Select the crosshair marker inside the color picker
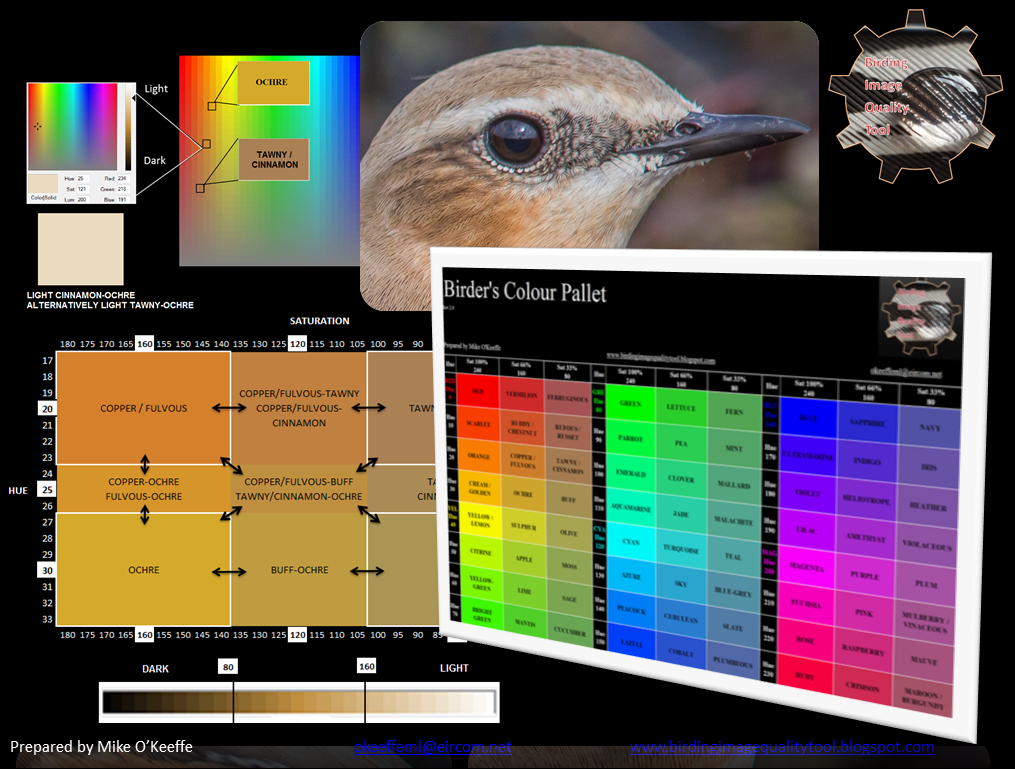The height and width of the screenshot is (769, 1015). [x=37, y=127]
